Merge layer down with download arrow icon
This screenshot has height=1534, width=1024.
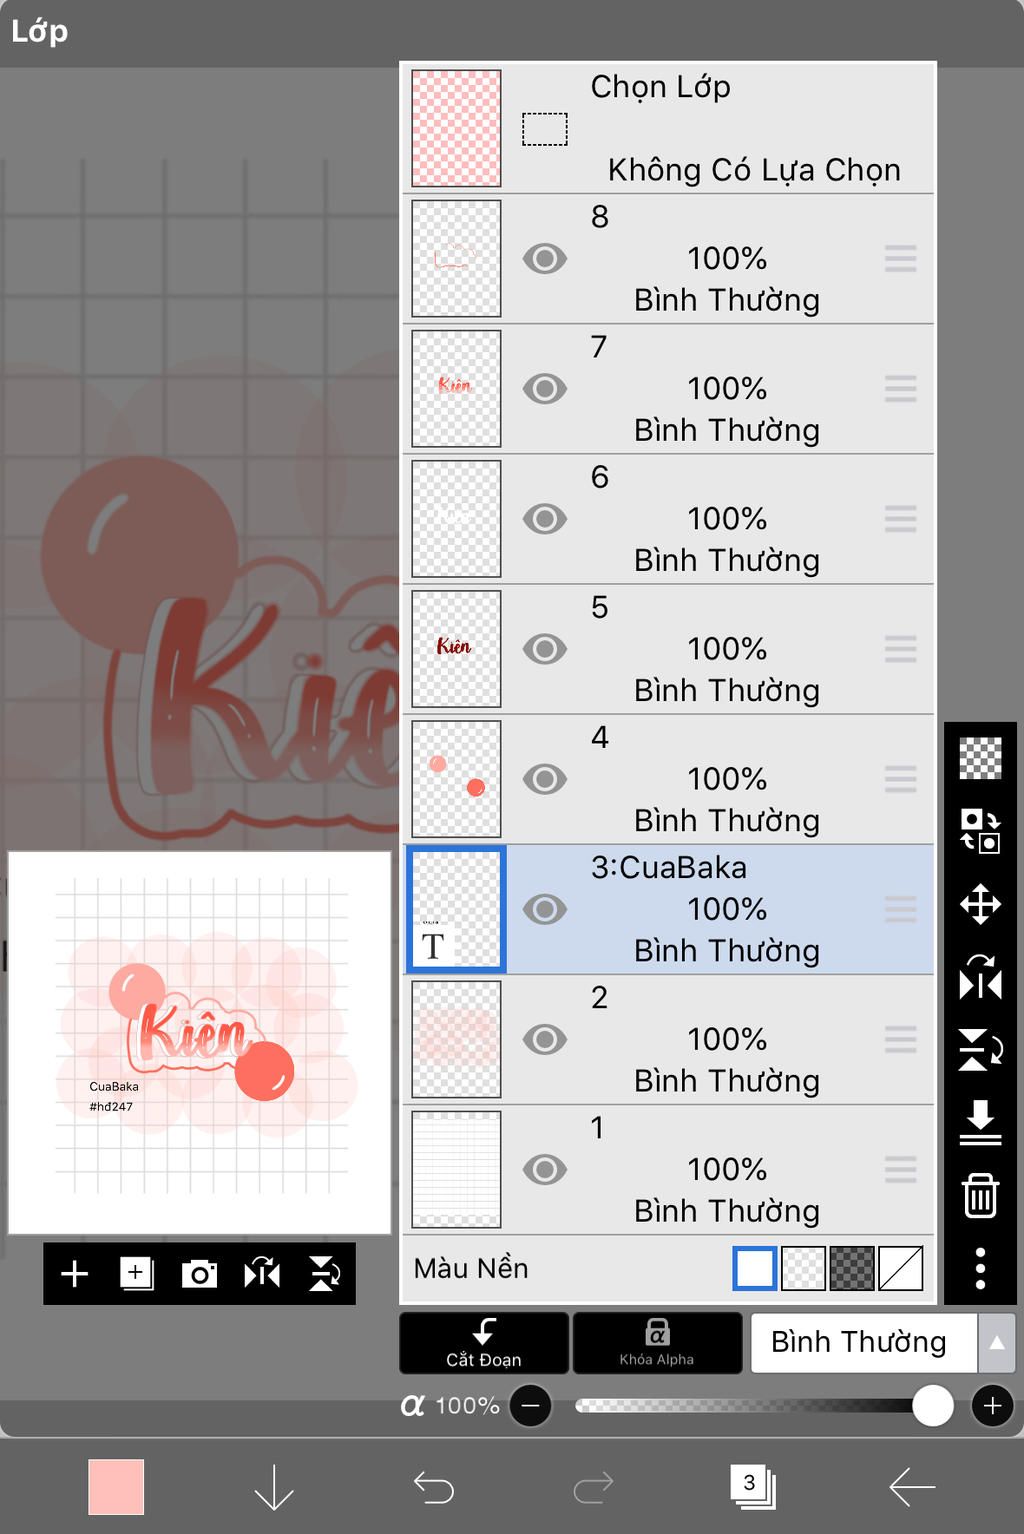click(980, 1122)
